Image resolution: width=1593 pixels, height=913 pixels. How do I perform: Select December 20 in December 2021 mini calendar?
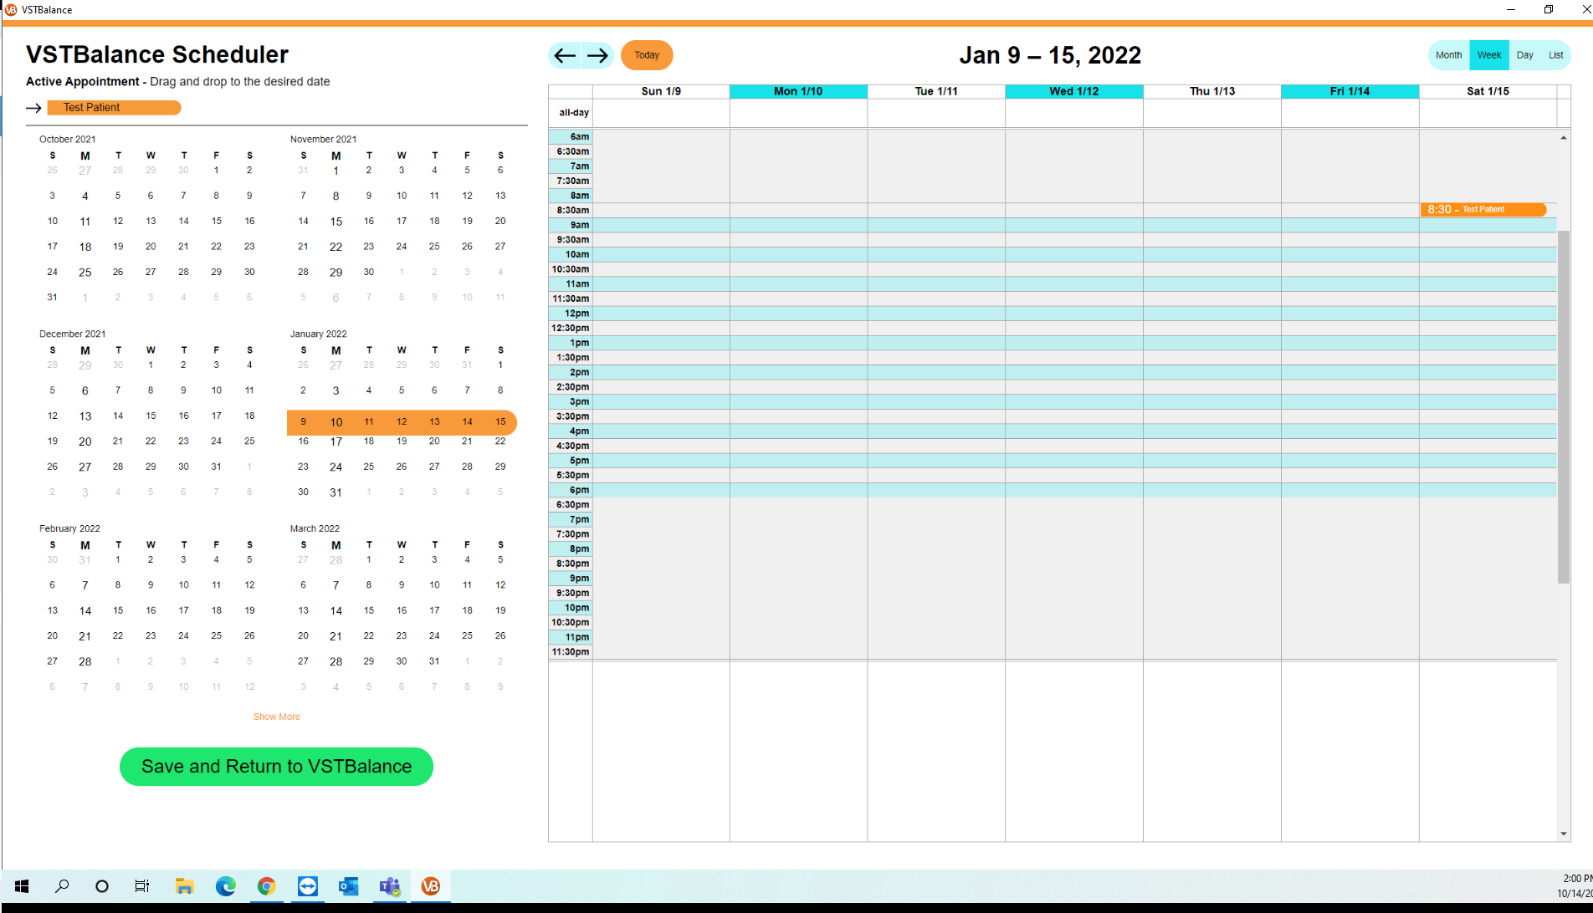pyautogui.click(x=85, y=441)
